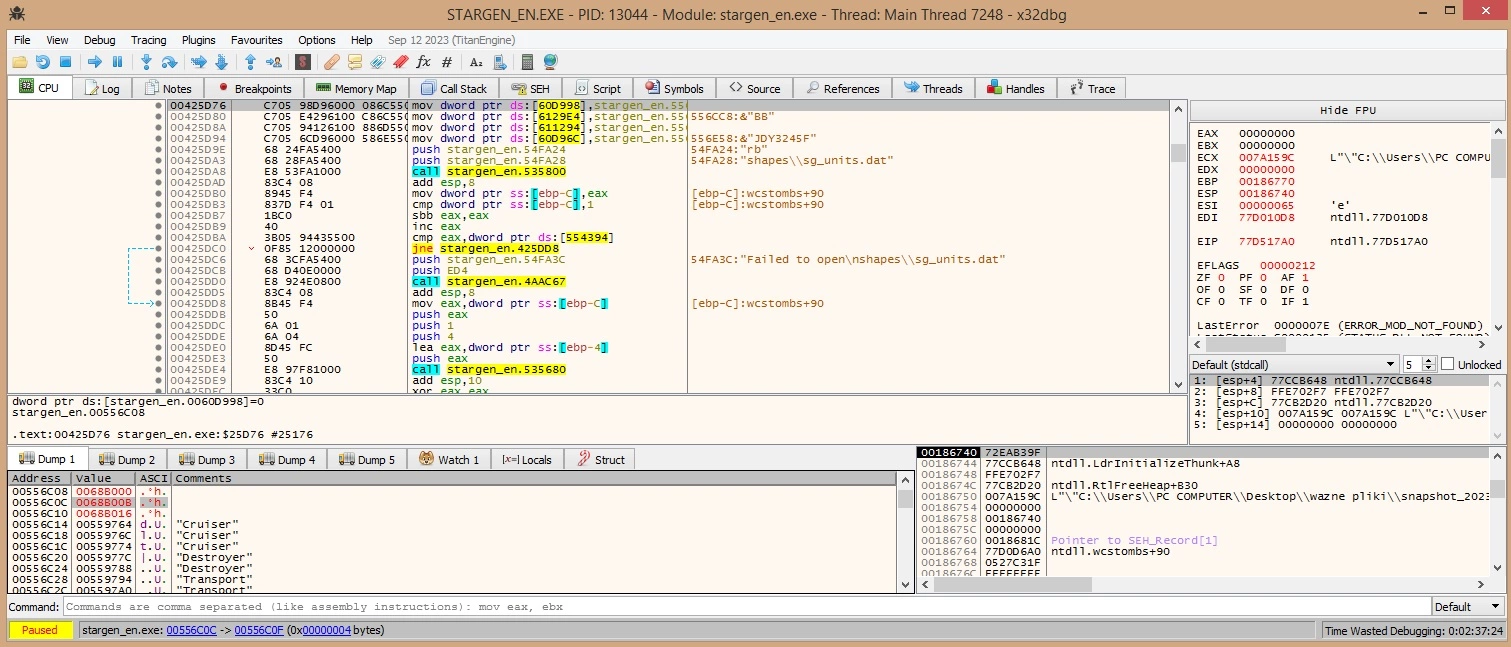The image size is (1511, 647).
Task: Step over the next instruction
Action: (x=169, y=62)
